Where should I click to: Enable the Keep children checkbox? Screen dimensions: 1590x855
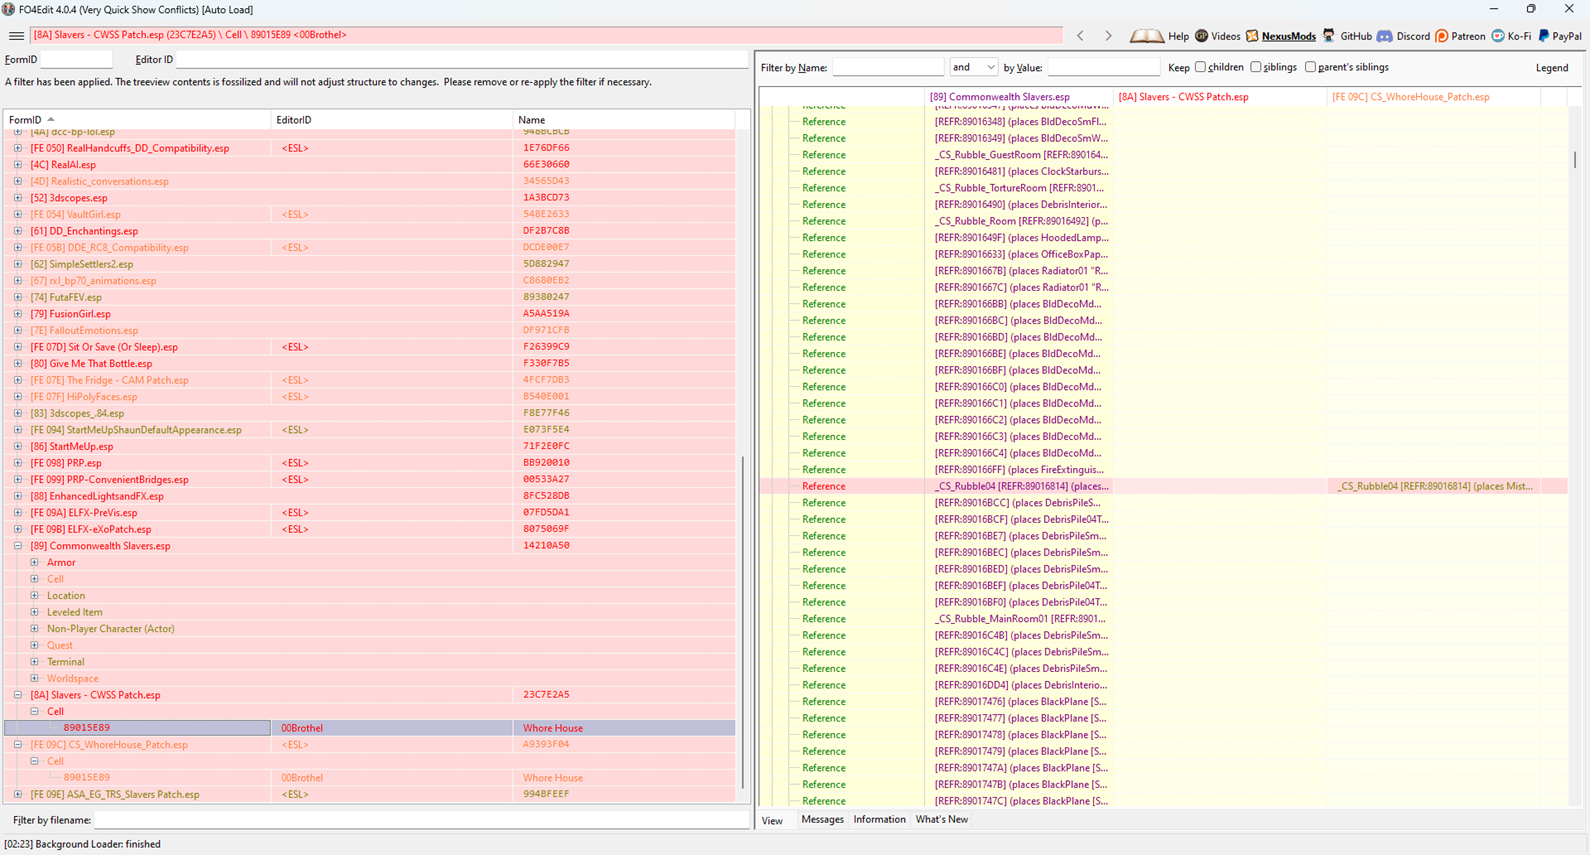point(1200,67)
